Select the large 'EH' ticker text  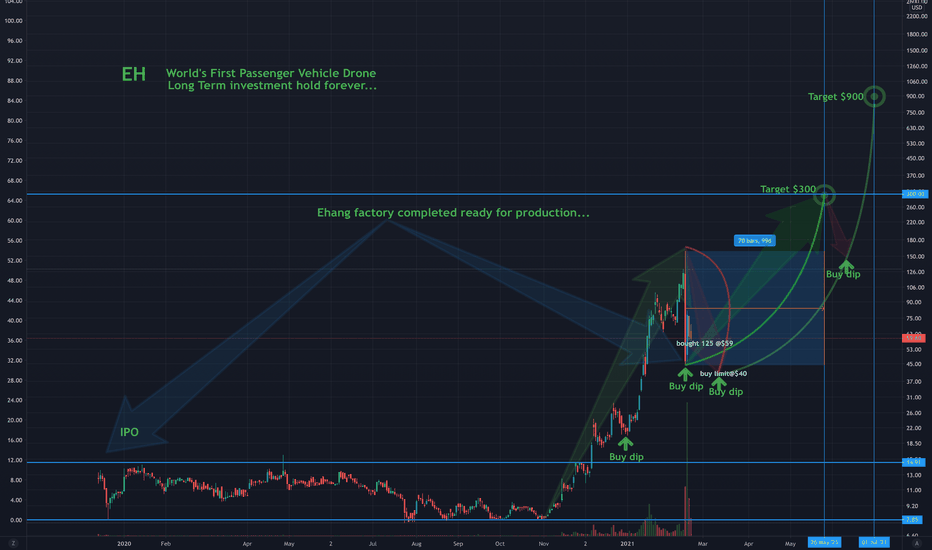pos(134,74)
